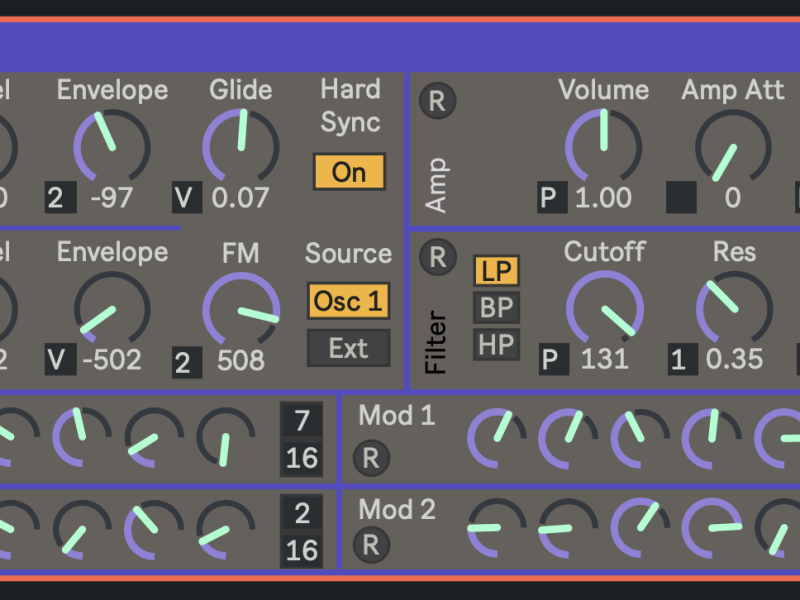Click the Volume knob

[x=603, y=144]
